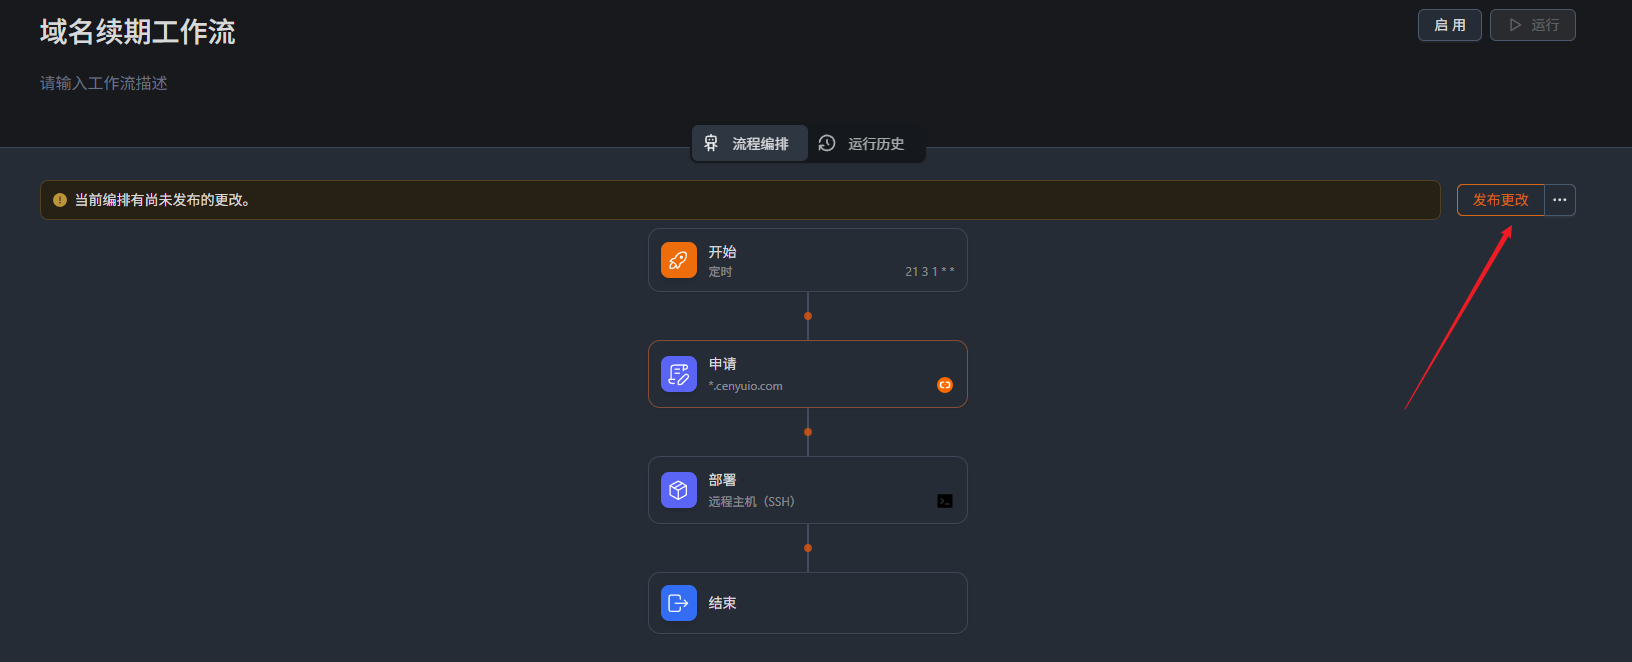The height and width of the screenshot is (662, 1632).
Task: Switch to the 流程编排 tab
Action: 749,144
